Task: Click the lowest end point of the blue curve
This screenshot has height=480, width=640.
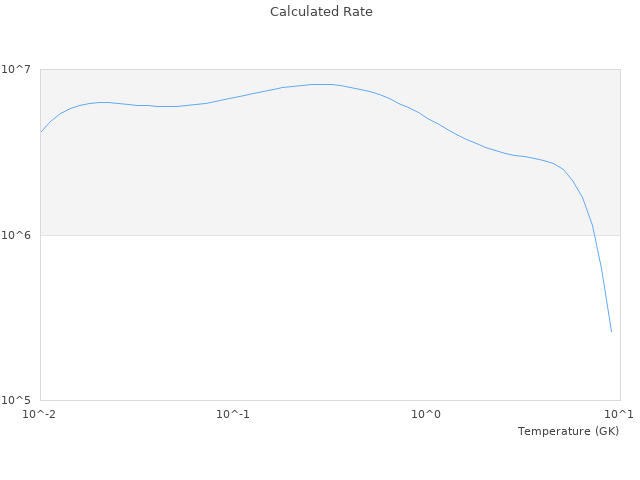Action: pos(611,331)
